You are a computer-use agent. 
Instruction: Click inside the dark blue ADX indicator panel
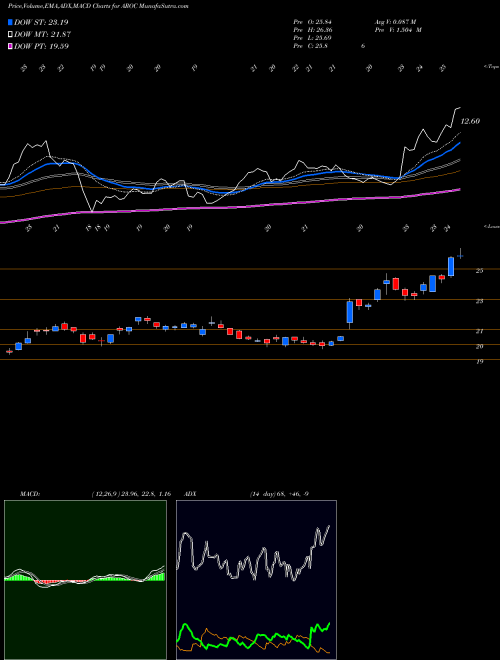(256, 580)
